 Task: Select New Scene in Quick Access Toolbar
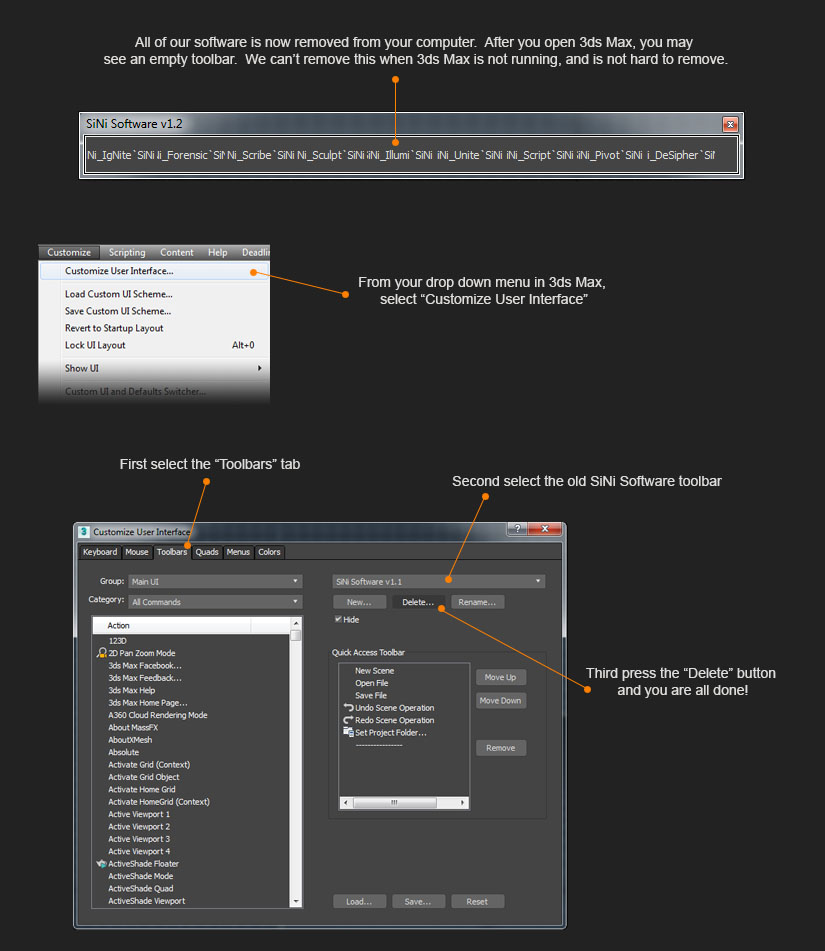click(x=374, y=671)
